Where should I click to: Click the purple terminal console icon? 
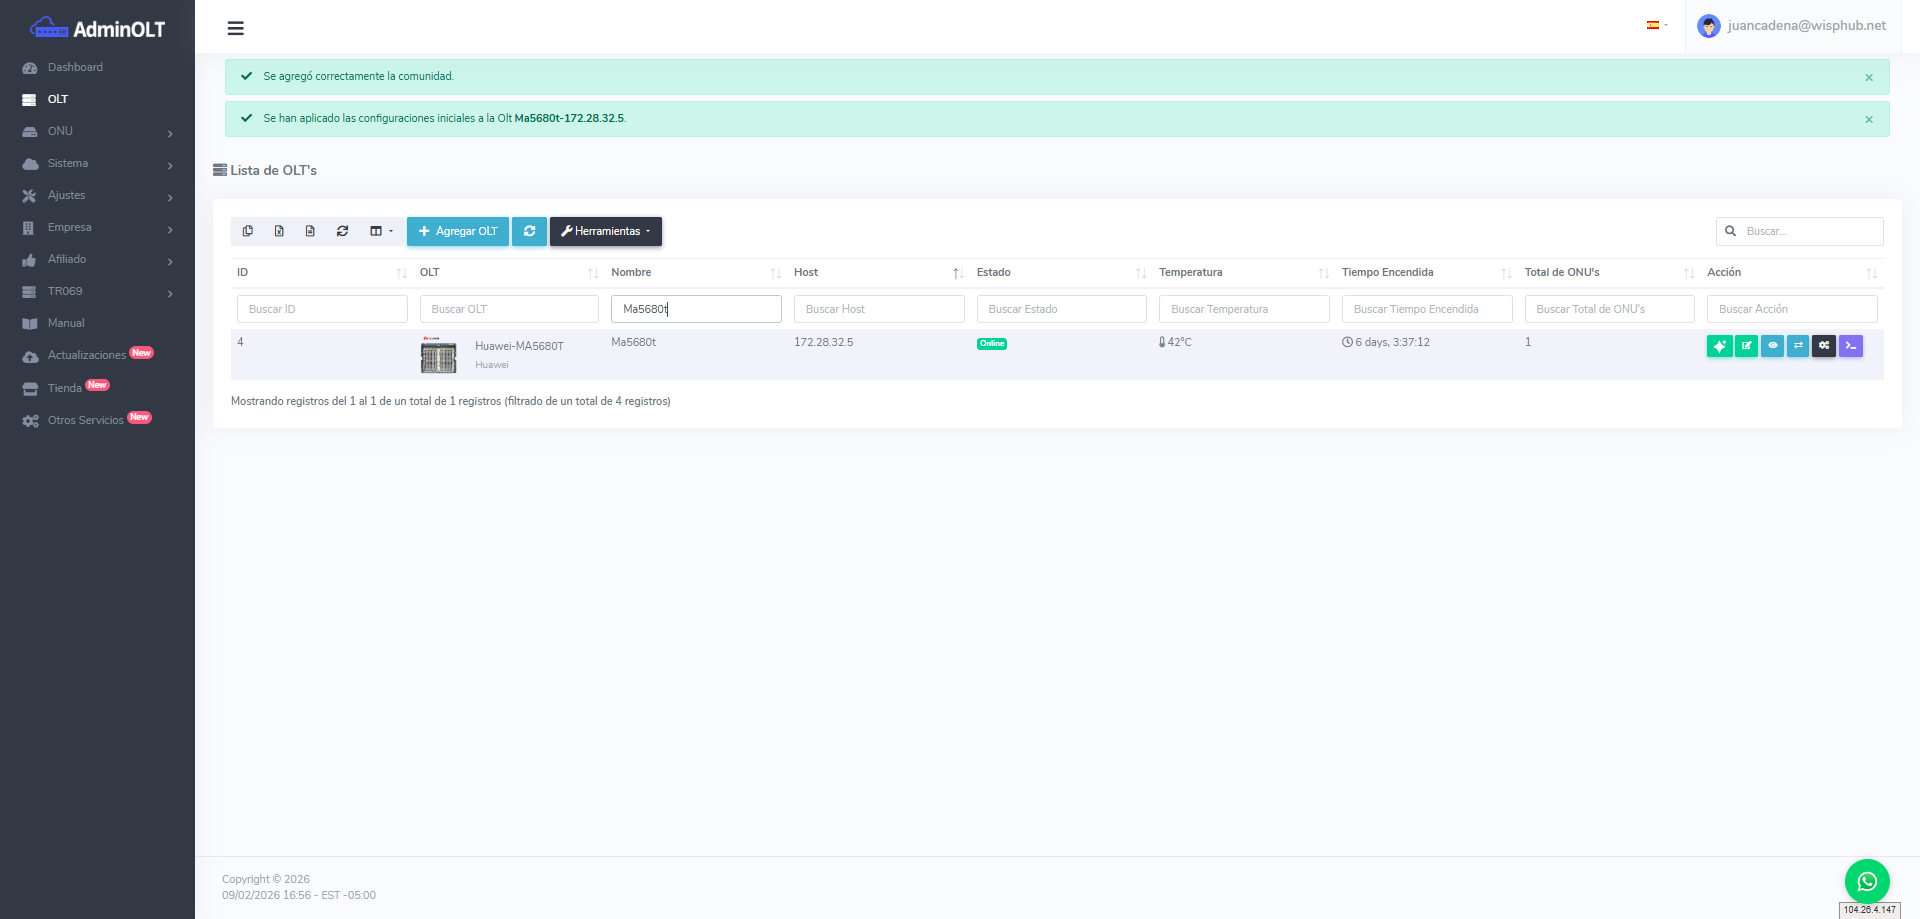(1850, 346)
